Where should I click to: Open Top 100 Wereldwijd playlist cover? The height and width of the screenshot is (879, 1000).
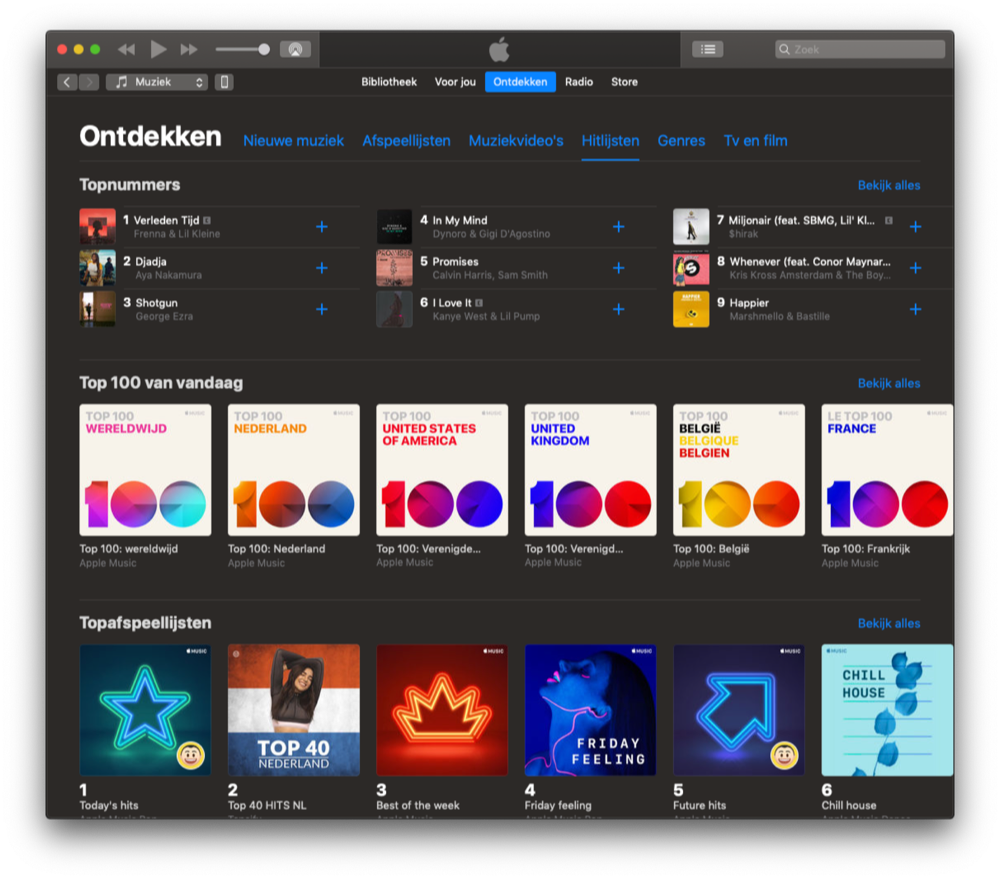tap(145, 470)
